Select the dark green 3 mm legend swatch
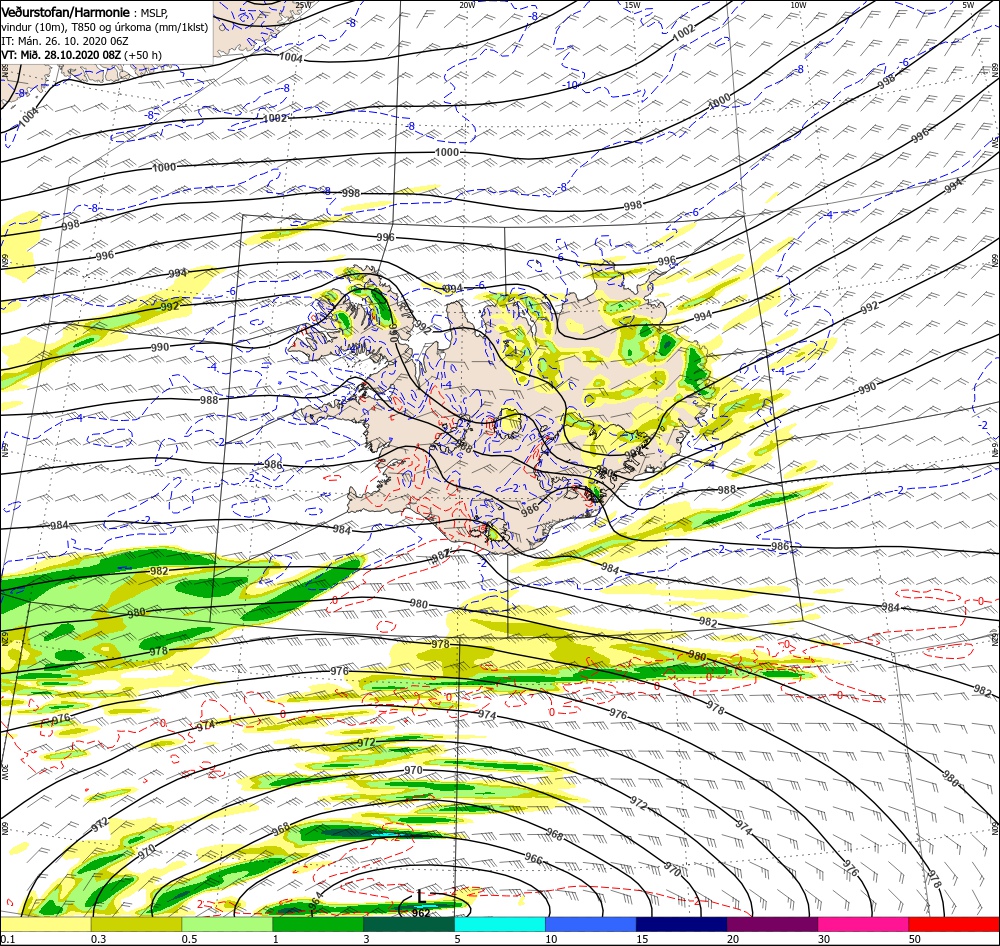Viewport: 1000px width, 946px height. (409, 924)
